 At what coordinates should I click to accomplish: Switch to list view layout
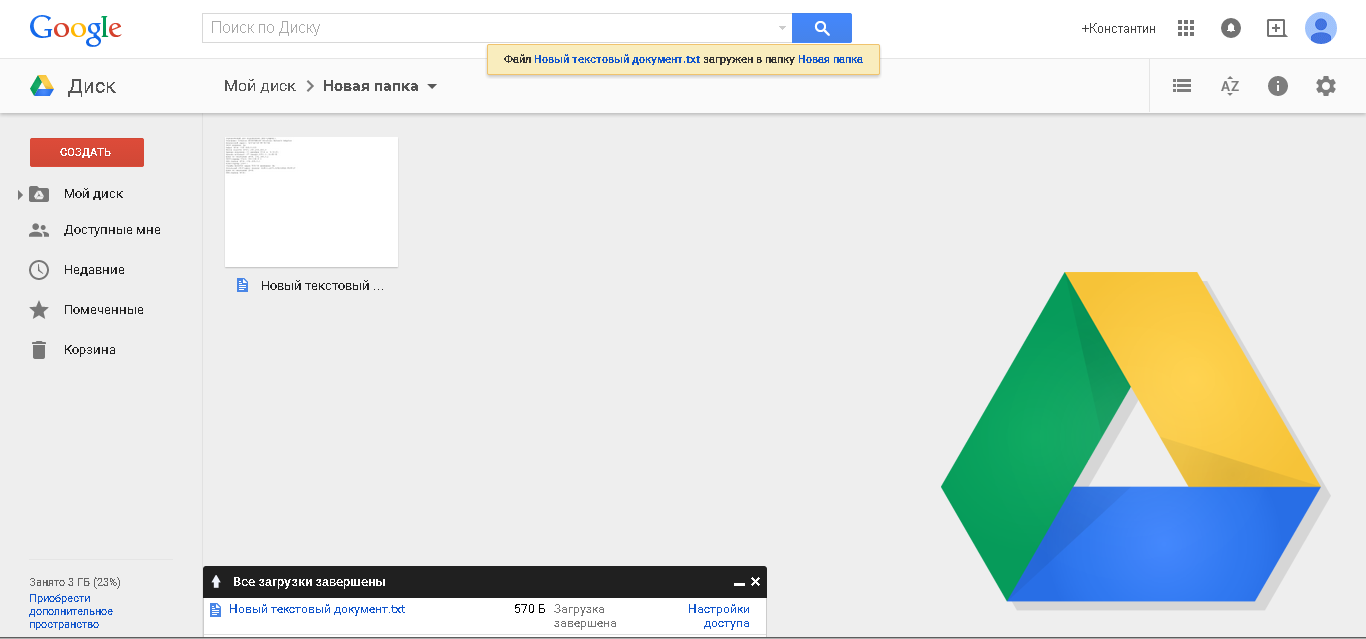click(1182, 86)
